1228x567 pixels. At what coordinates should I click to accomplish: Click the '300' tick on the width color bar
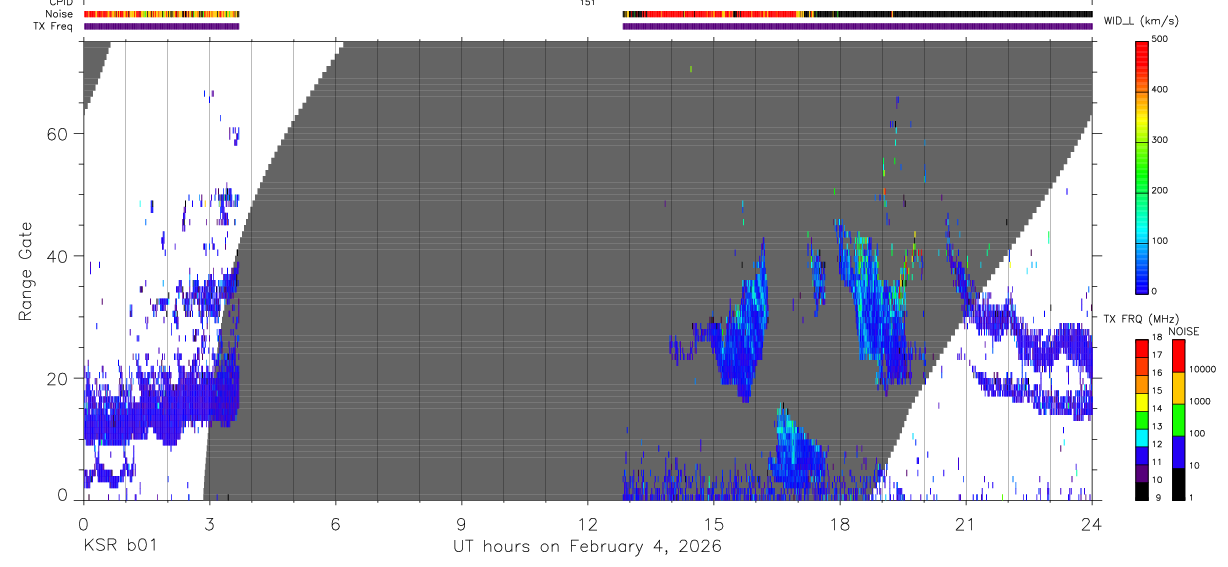pyautogui.click(x=1161, y=140)
